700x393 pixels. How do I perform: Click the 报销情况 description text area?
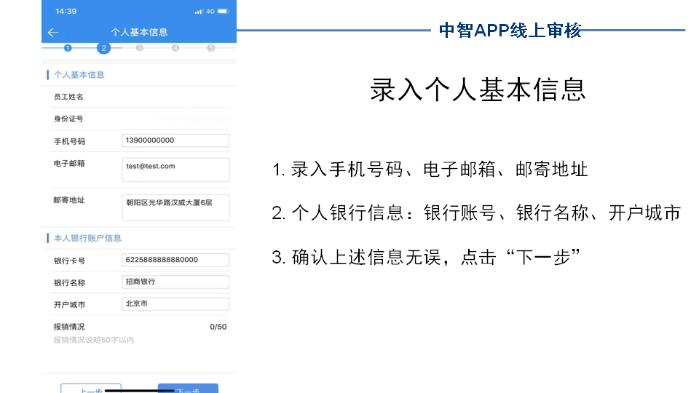[140, 340]
